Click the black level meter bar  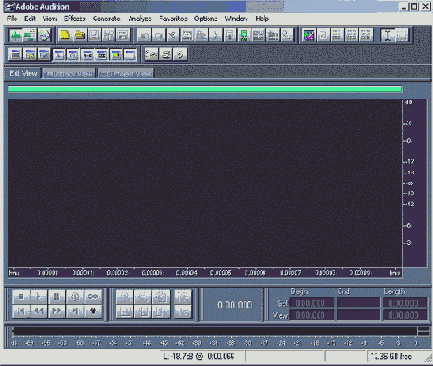(215, 331)
